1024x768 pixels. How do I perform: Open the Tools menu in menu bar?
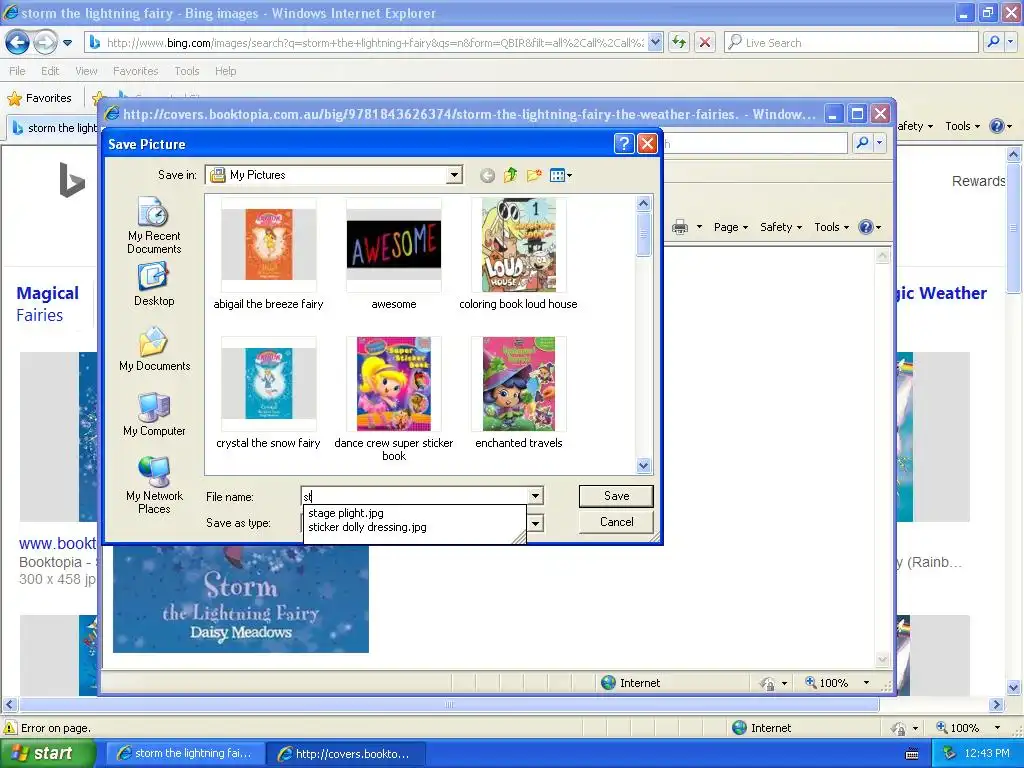(187, 71)
